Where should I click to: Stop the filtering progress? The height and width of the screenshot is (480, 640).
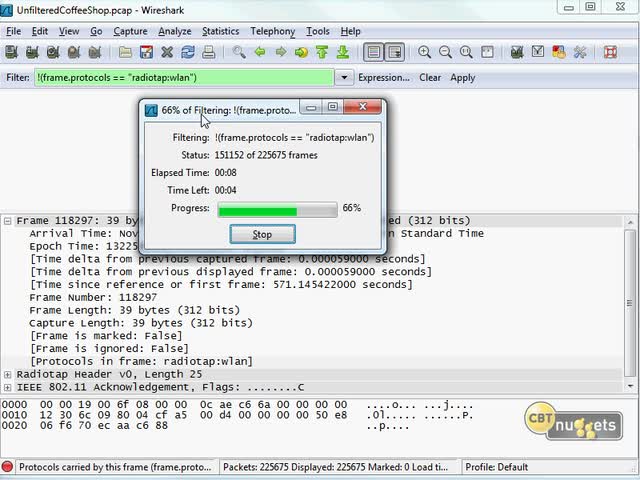click(x=262, y=234)
